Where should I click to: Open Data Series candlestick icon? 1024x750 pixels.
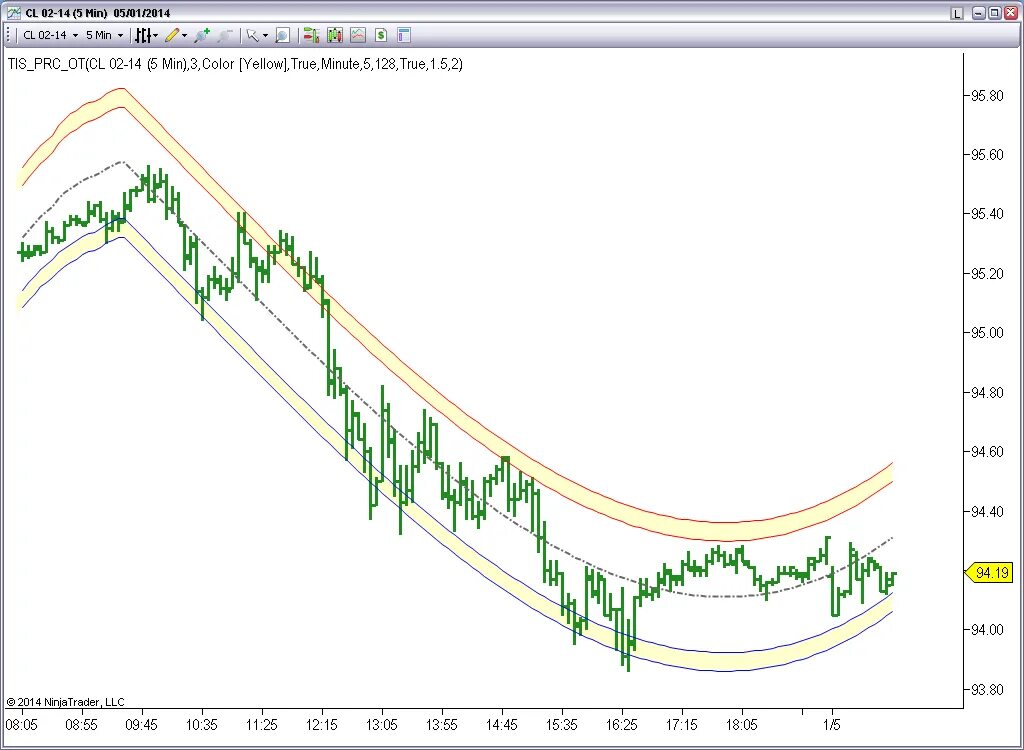pos(335,35)
